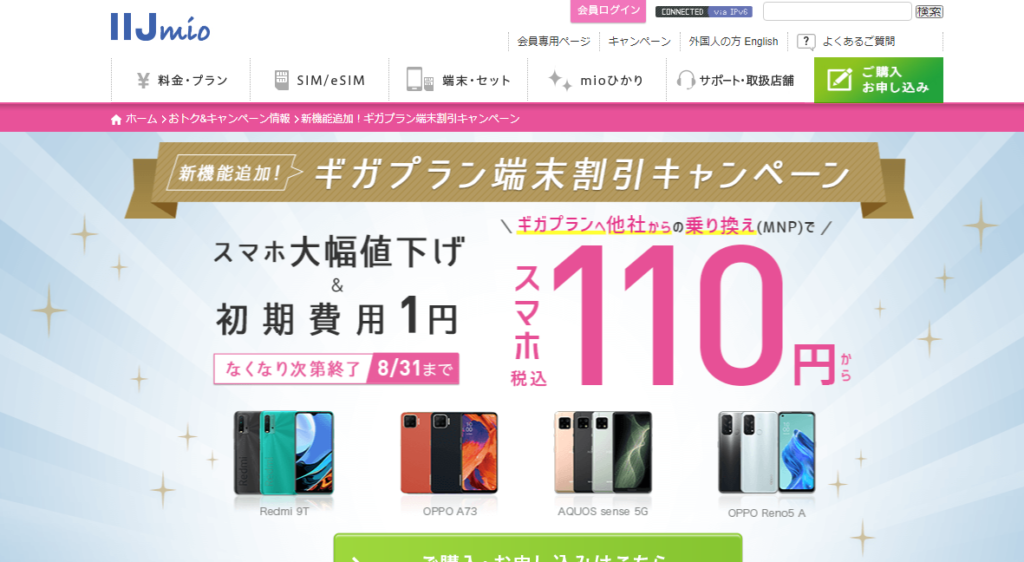The width and height of the screenshot is (1024, 562).
Task: Select the AQUOS sense 5G phone image
Action: (x=603, y=452)
